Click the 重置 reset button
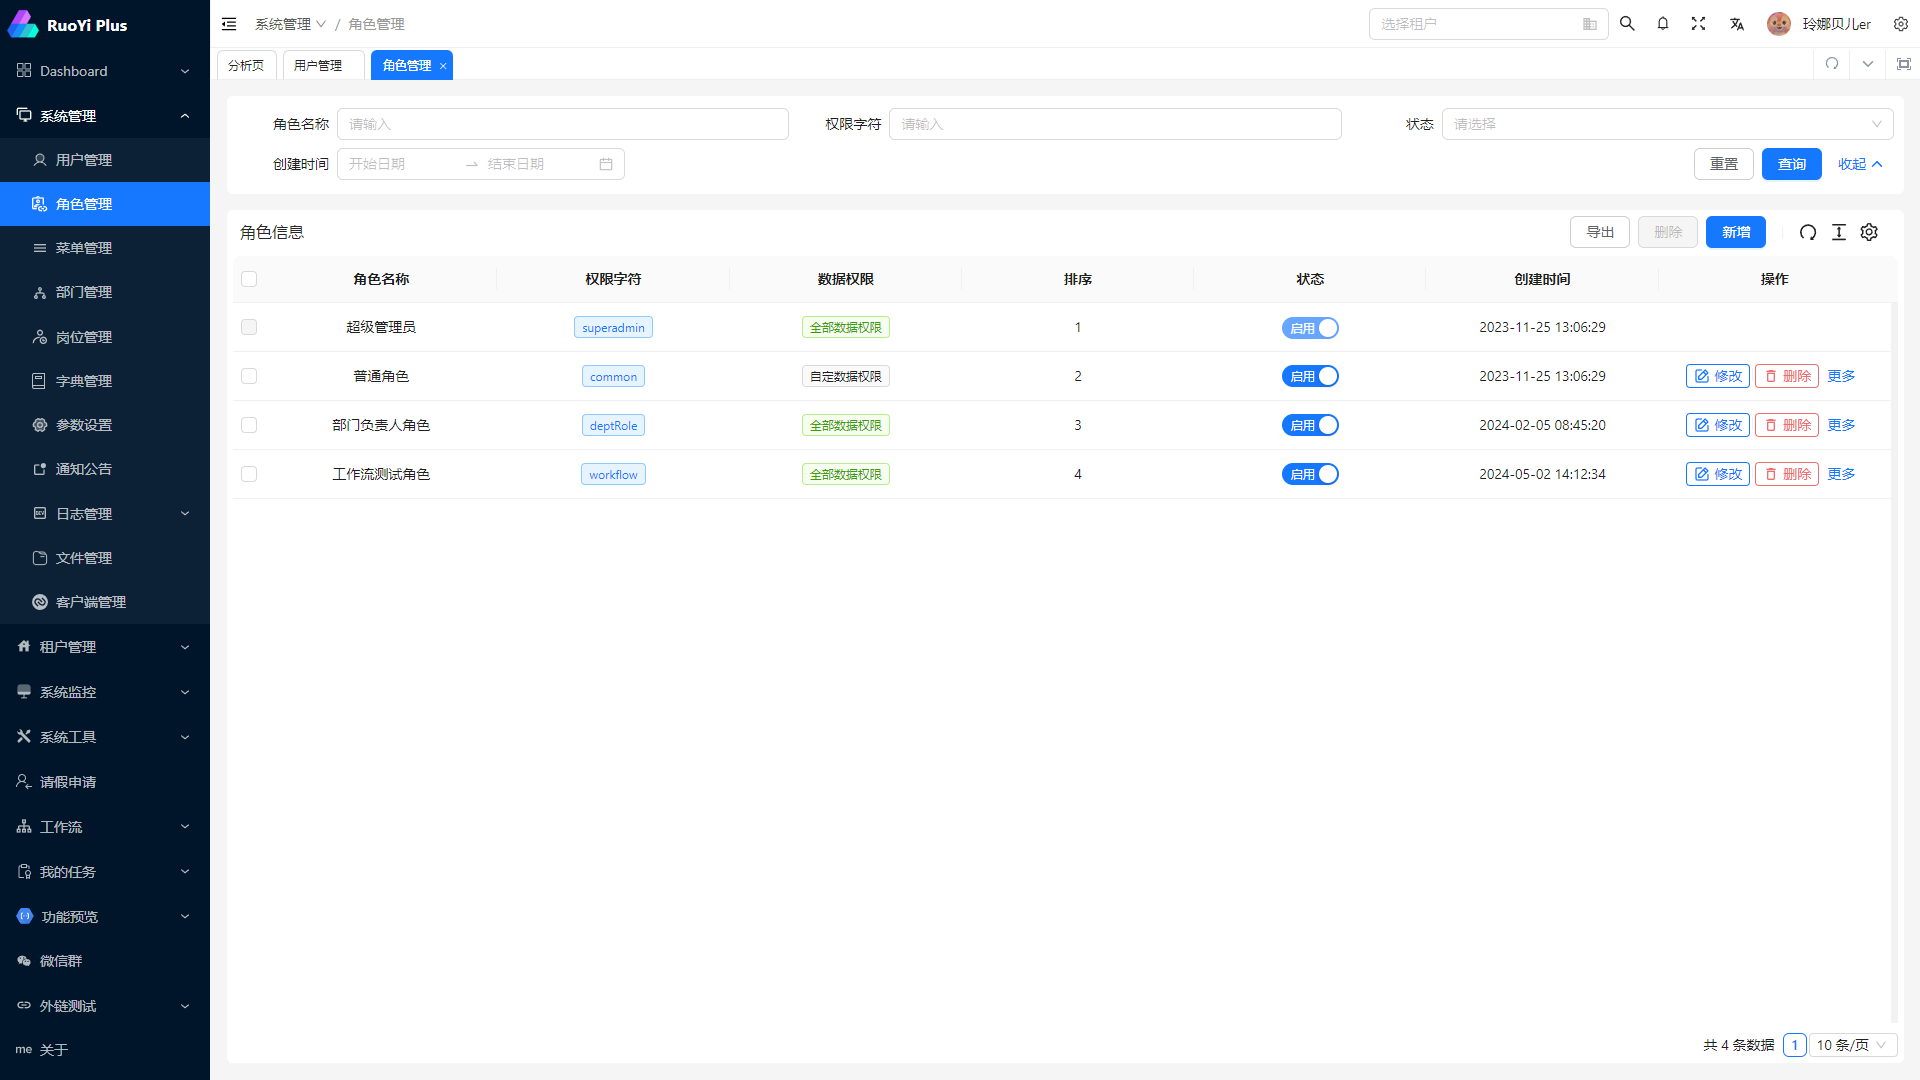Screen dimensions: 1920x1080 [1723, 164]
